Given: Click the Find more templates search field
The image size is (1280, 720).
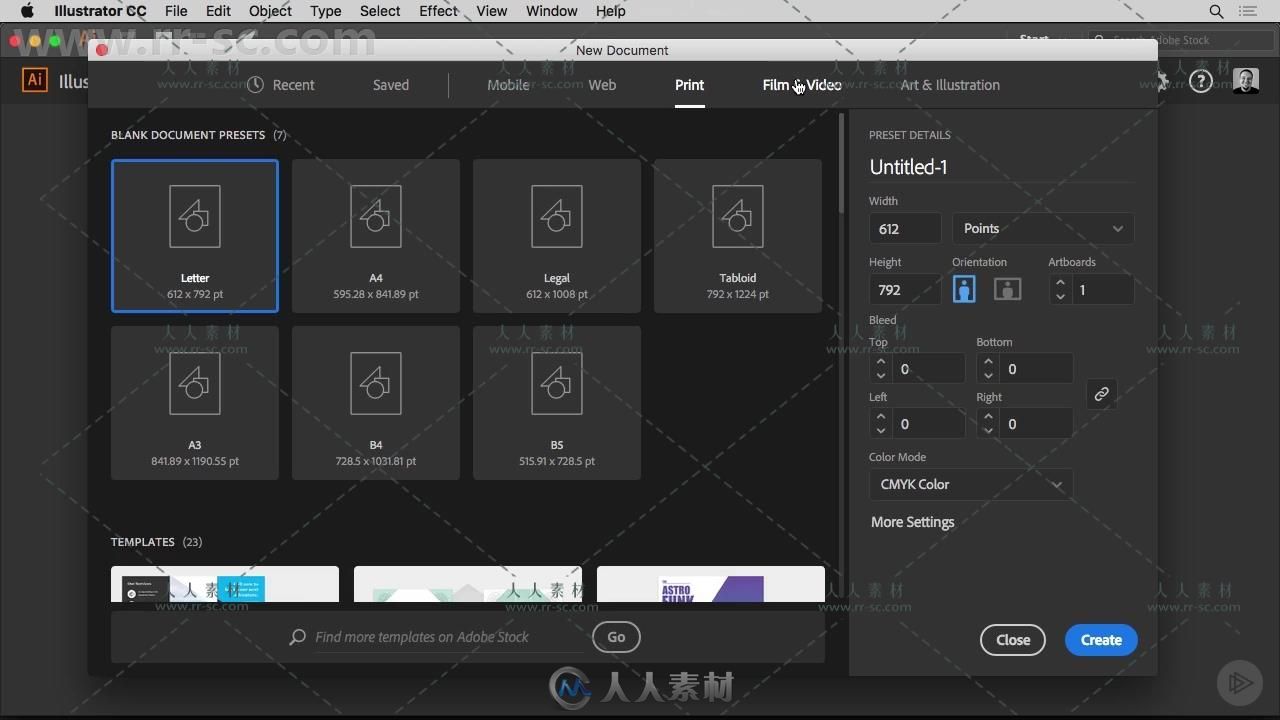Looking at the screenshot, I should pos(448,637).
